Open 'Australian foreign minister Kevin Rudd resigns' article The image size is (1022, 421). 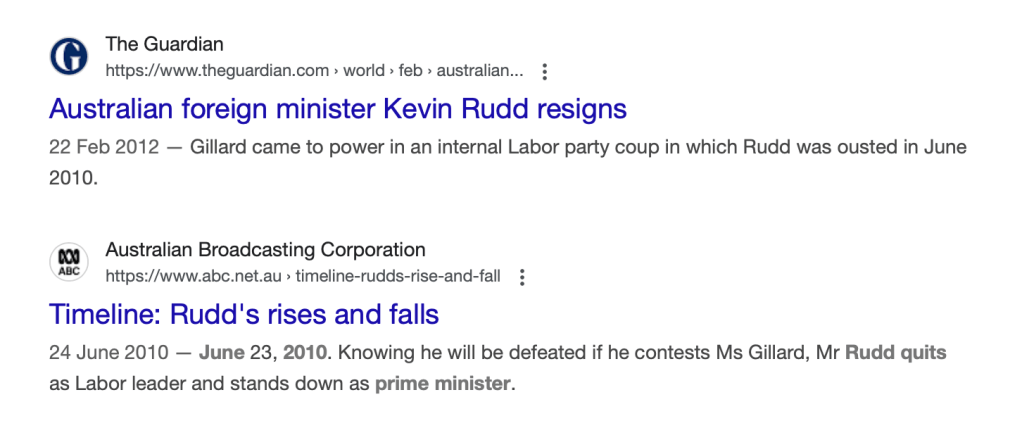(338, 108)
